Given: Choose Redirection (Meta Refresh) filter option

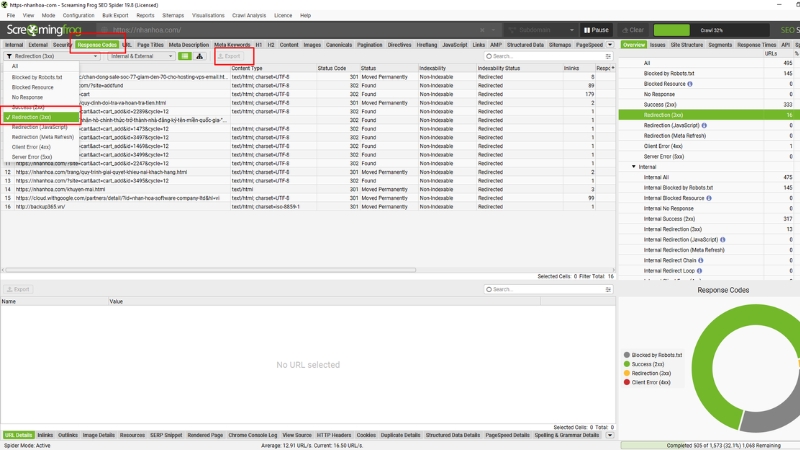Looking at the screenshot, I should point(41,137).
